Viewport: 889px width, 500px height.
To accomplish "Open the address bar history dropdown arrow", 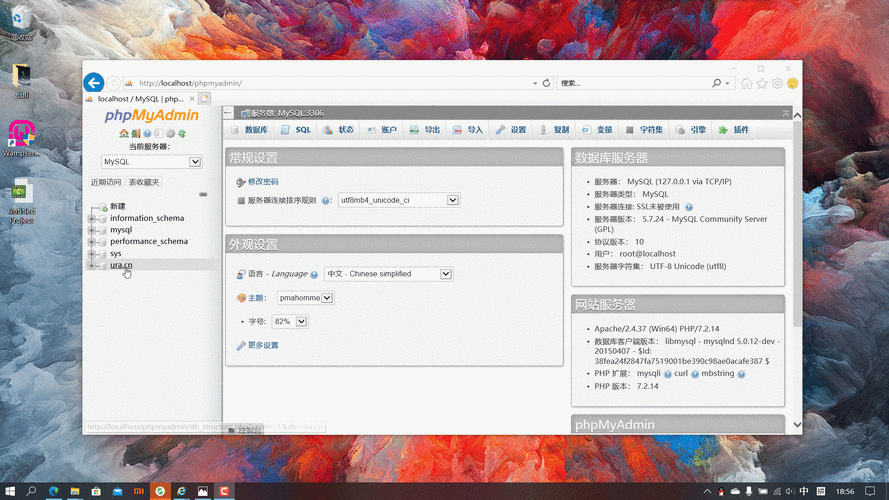I will (x=535, y=83).
